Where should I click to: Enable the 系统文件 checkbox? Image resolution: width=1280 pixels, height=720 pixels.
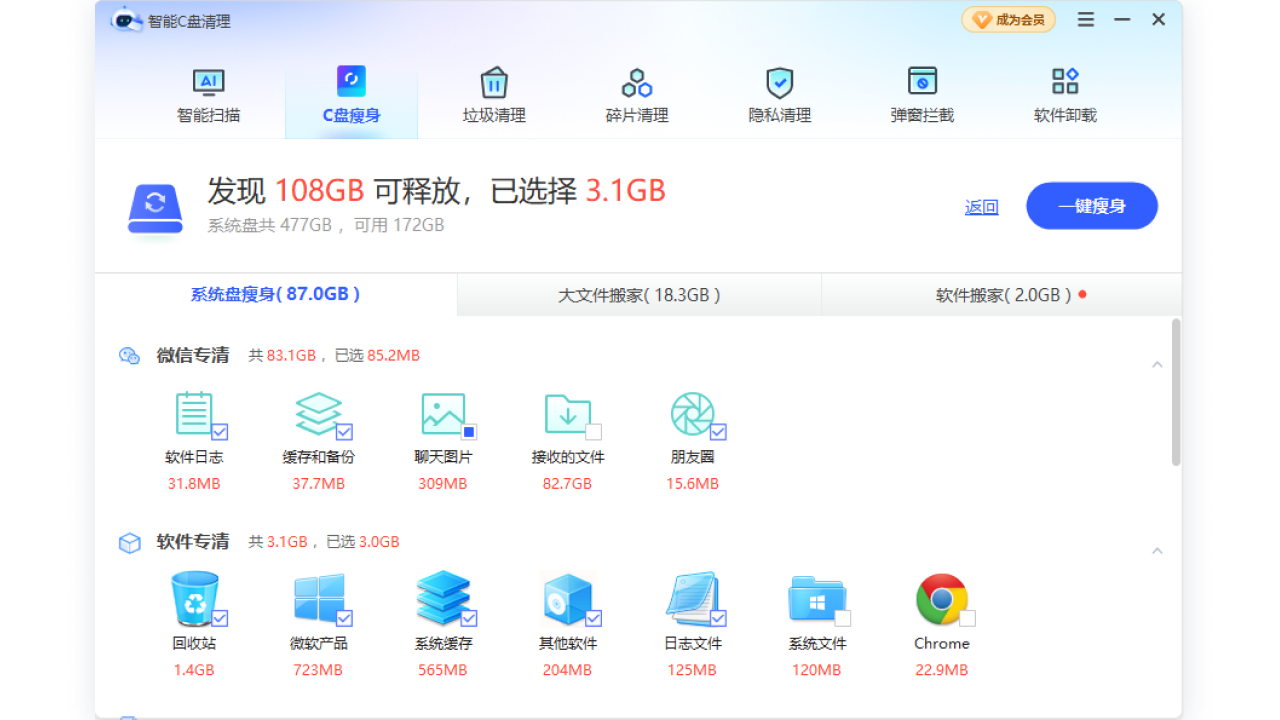[843, 618]
